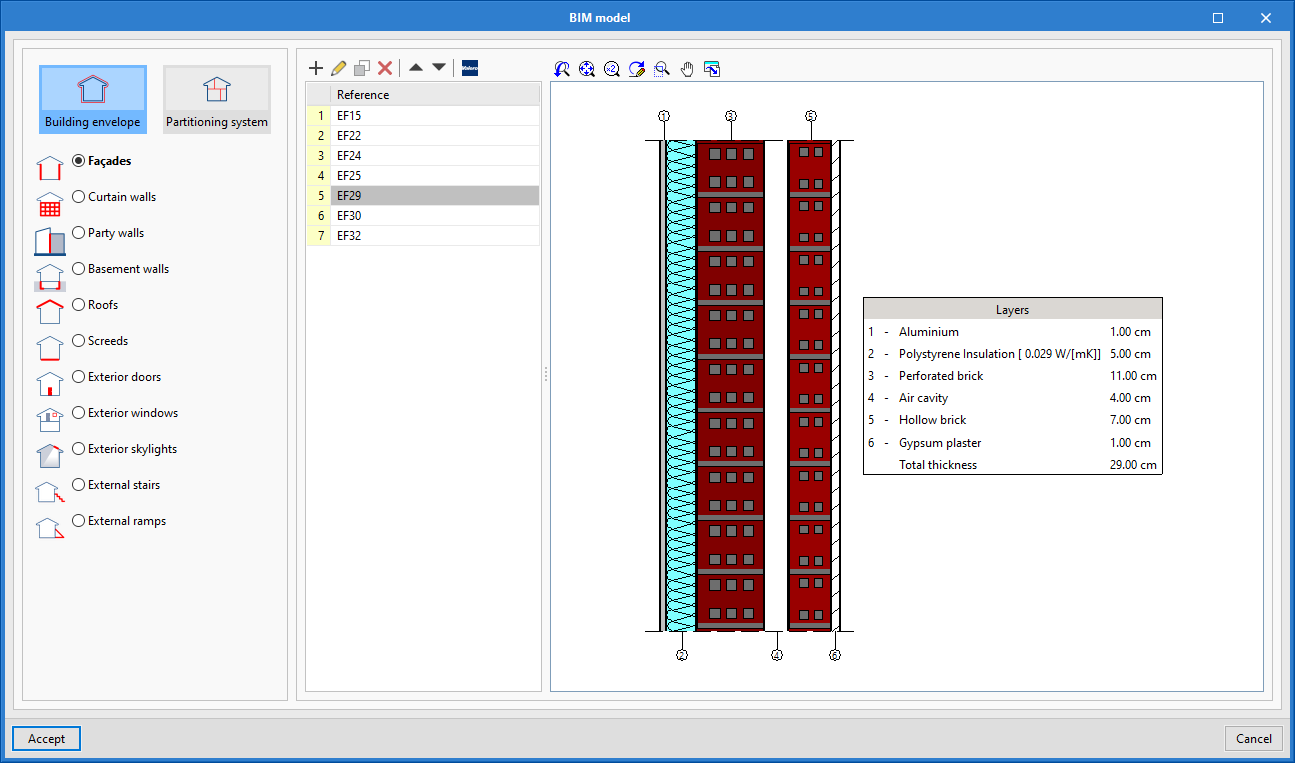The image size is (1295, 763).
Task: Click the Cancel button
Action: pyautogui.click(x=1254, y=738)
